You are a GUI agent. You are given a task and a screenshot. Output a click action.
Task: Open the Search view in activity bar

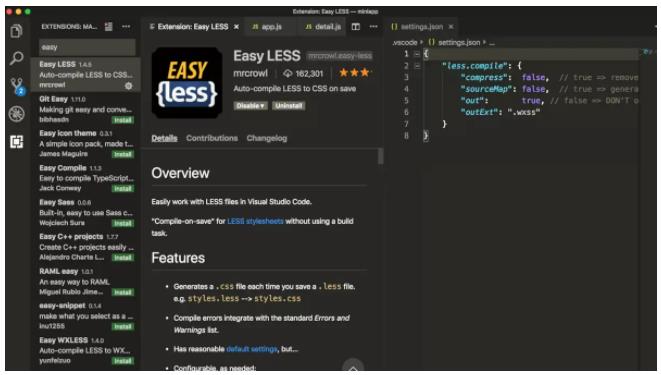coord(16,58)
